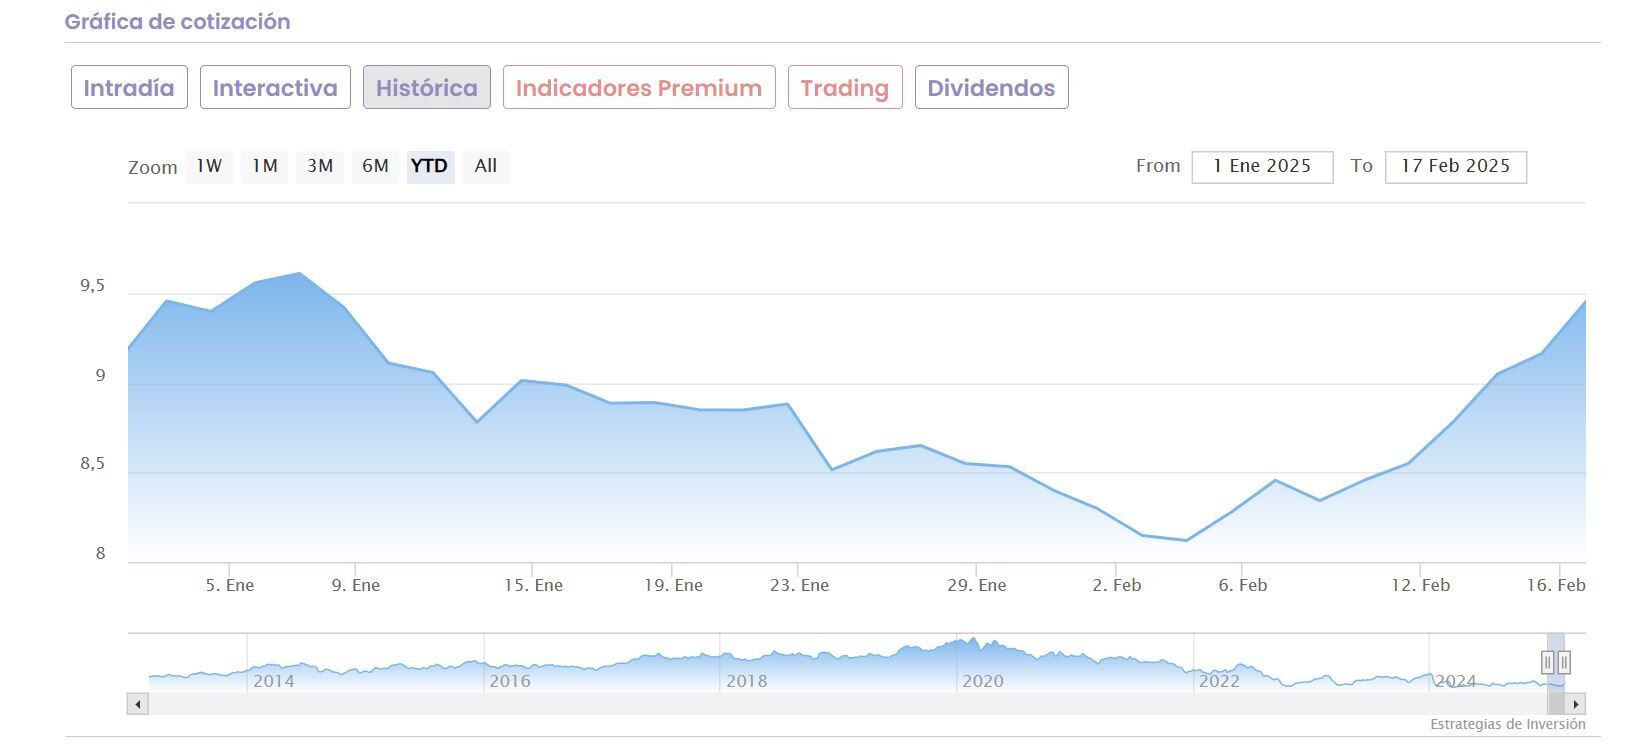This screenshot has width=1633, height=752.
Task: Click the navigator scrollbar left arrow
Action: (138, 704)
